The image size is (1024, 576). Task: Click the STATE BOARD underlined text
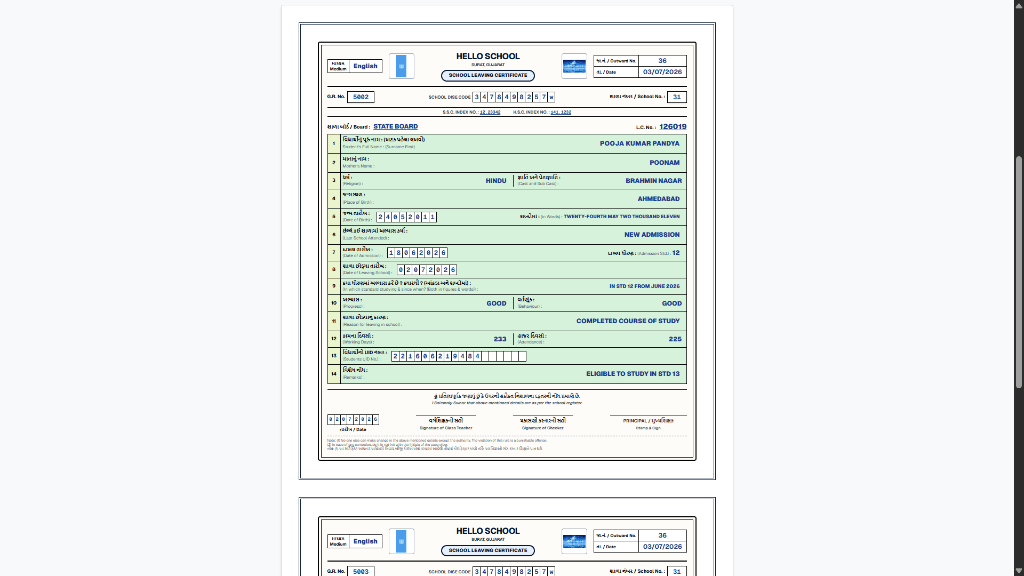click(x=395, y=127)
